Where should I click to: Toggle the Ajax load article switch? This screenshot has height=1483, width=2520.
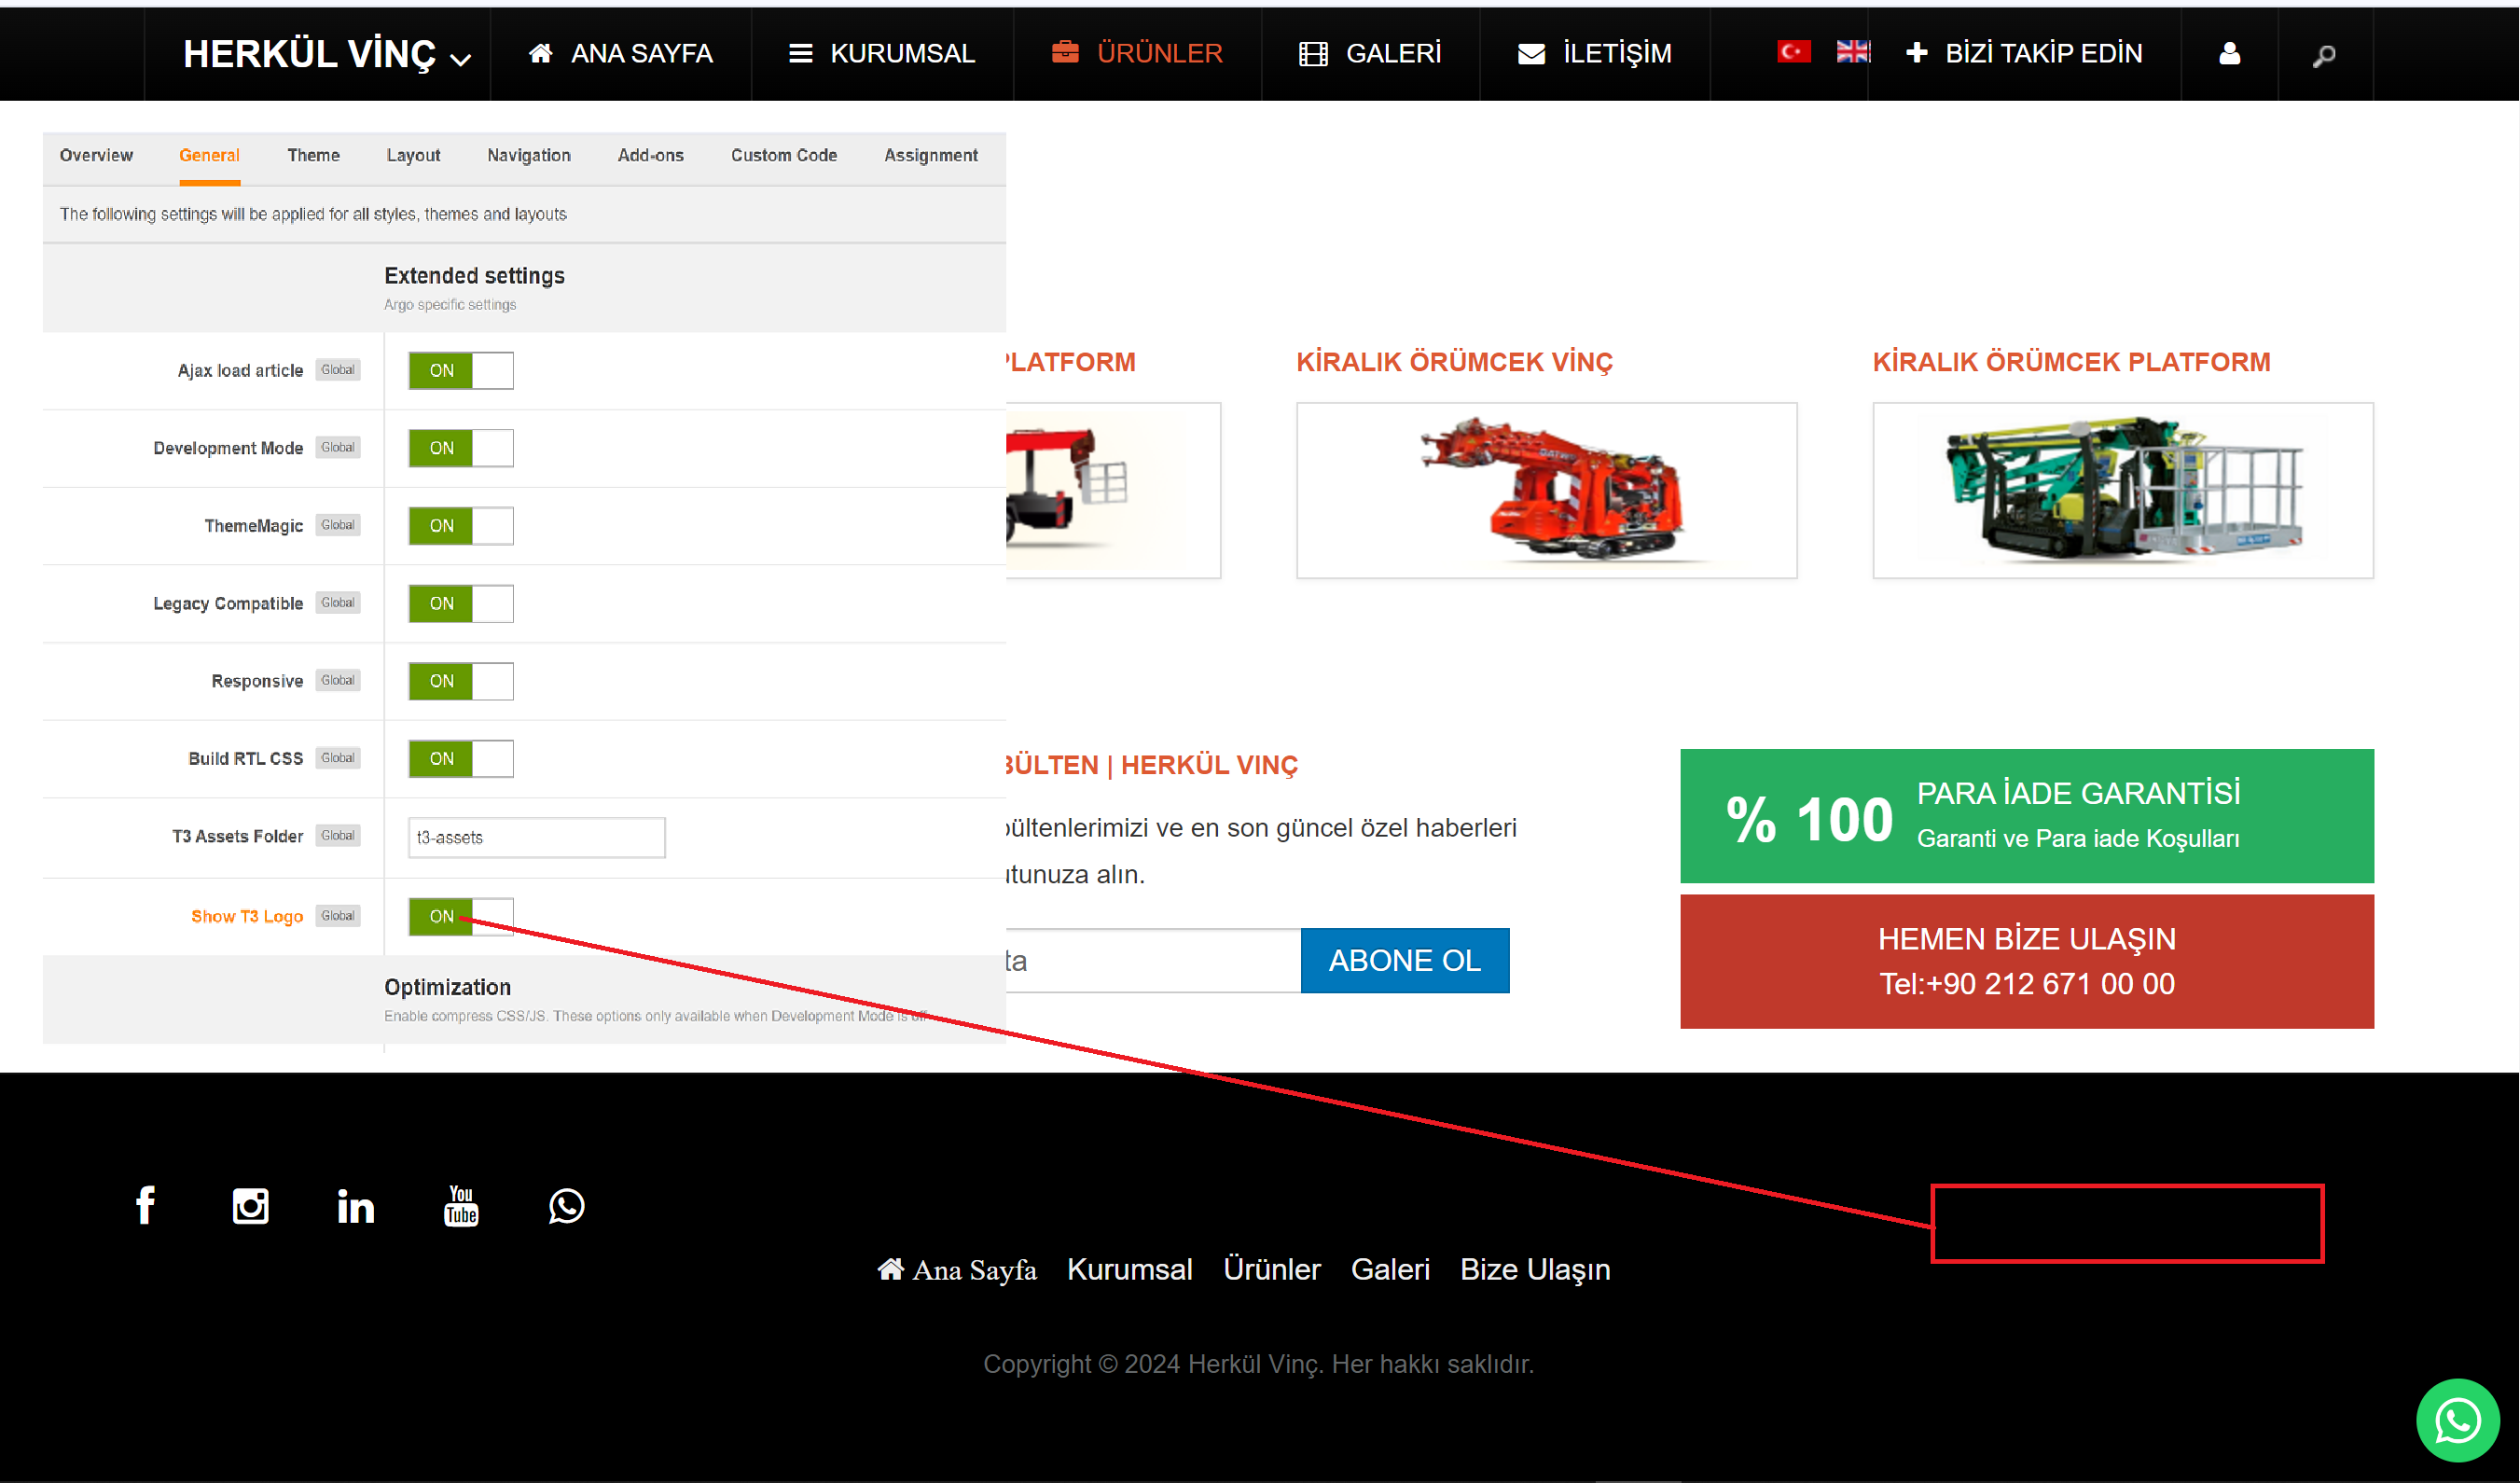461,370
